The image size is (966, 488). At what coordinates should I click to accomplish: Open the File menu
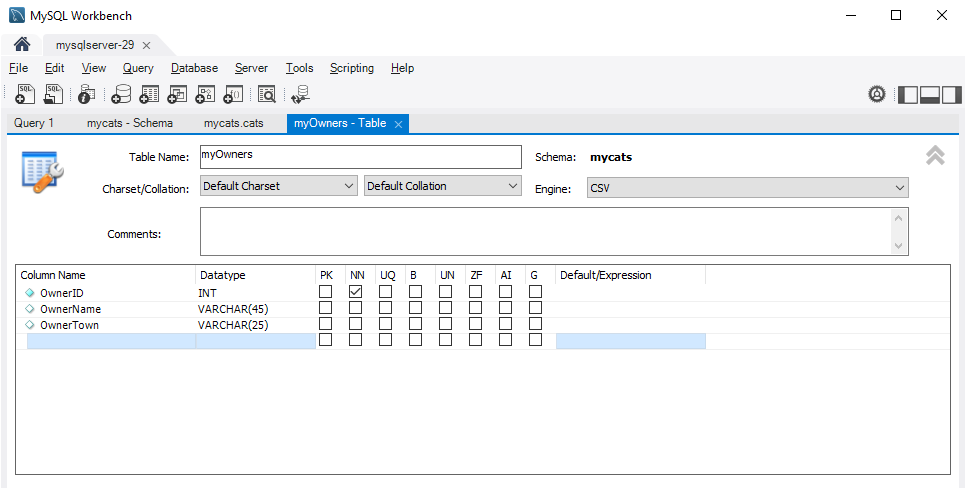point(18,68)
